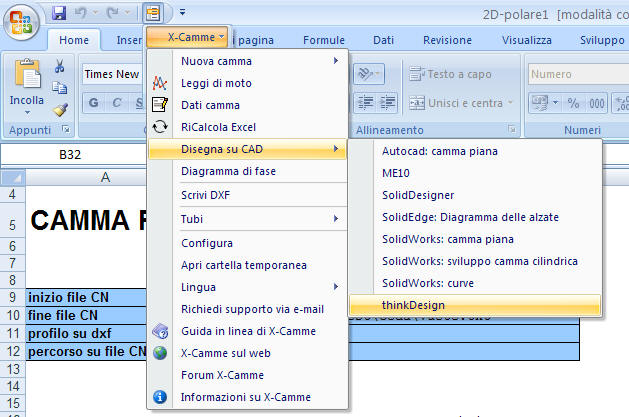
Task: Open Appunti clipboard dialog launcher
Action: coord(66,129)
